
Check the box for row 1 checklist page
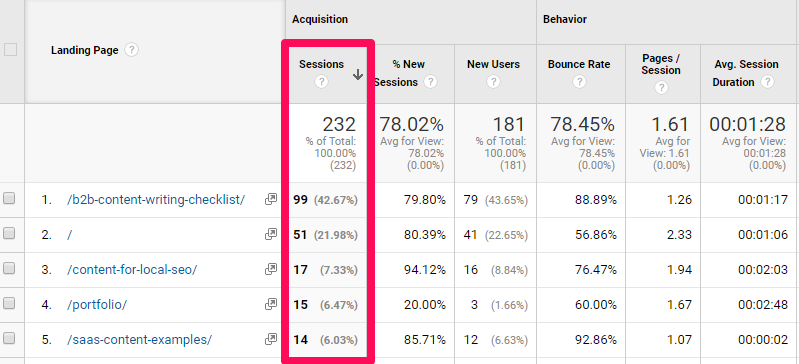(9, 199)
